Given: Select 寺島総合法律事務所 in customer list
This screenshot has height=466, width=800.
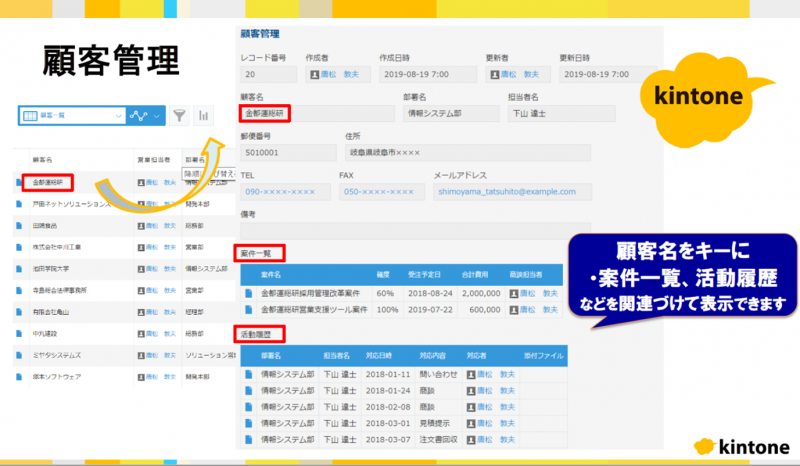Looking at the screenshot, I should click(60, 290).
